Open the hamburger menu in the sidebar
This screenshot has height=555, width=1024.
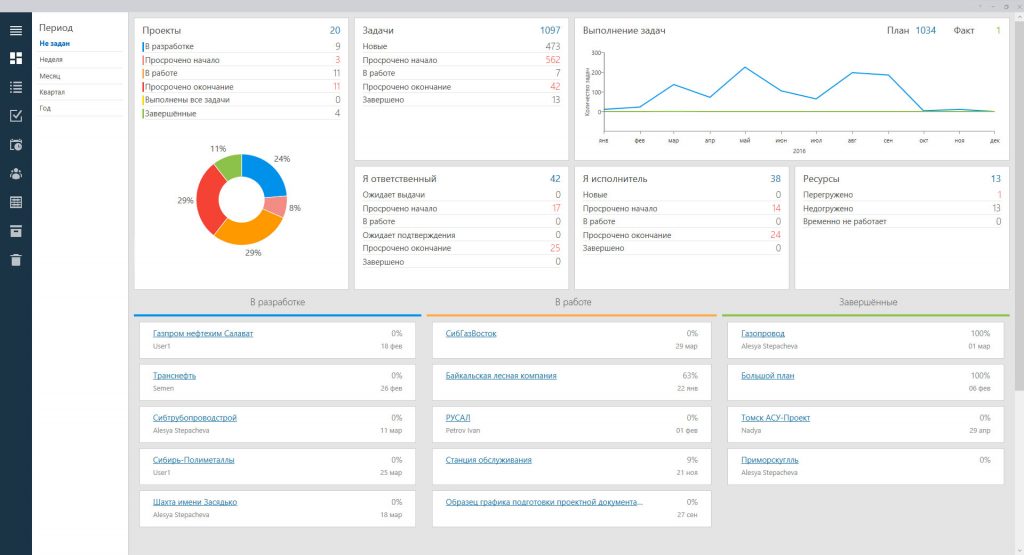click(x=15, y=30)
